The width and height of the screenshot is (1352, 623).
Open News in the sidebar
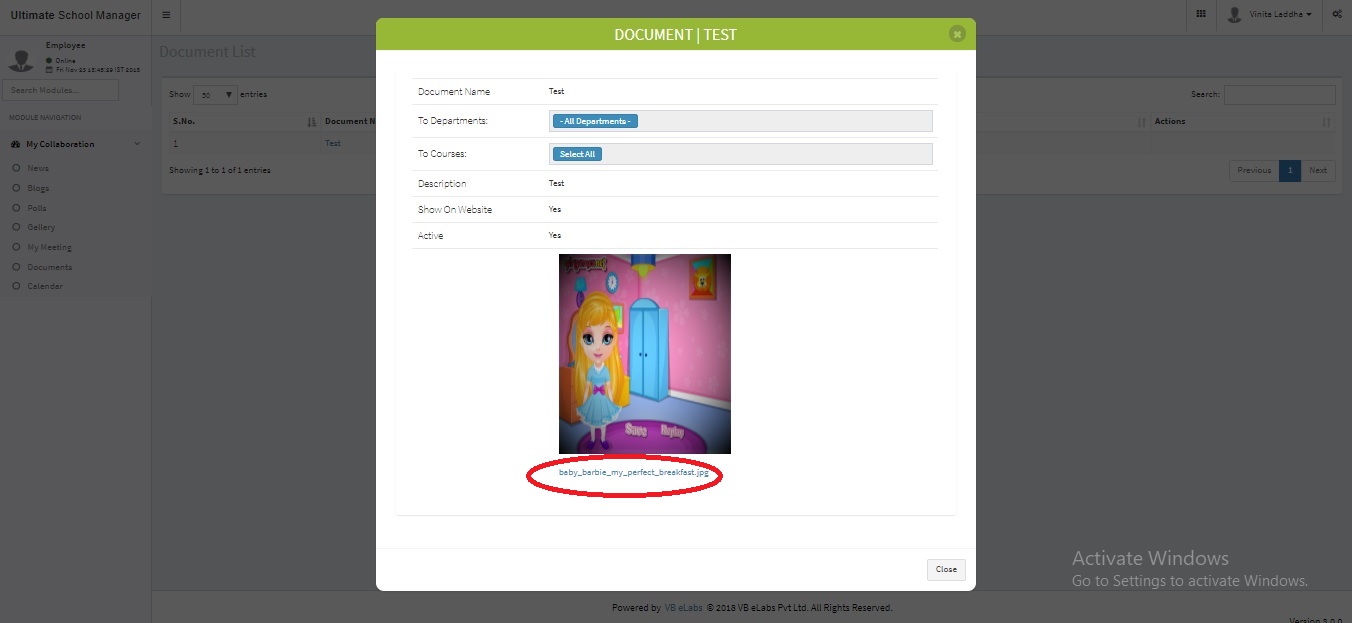click(38, 169)
